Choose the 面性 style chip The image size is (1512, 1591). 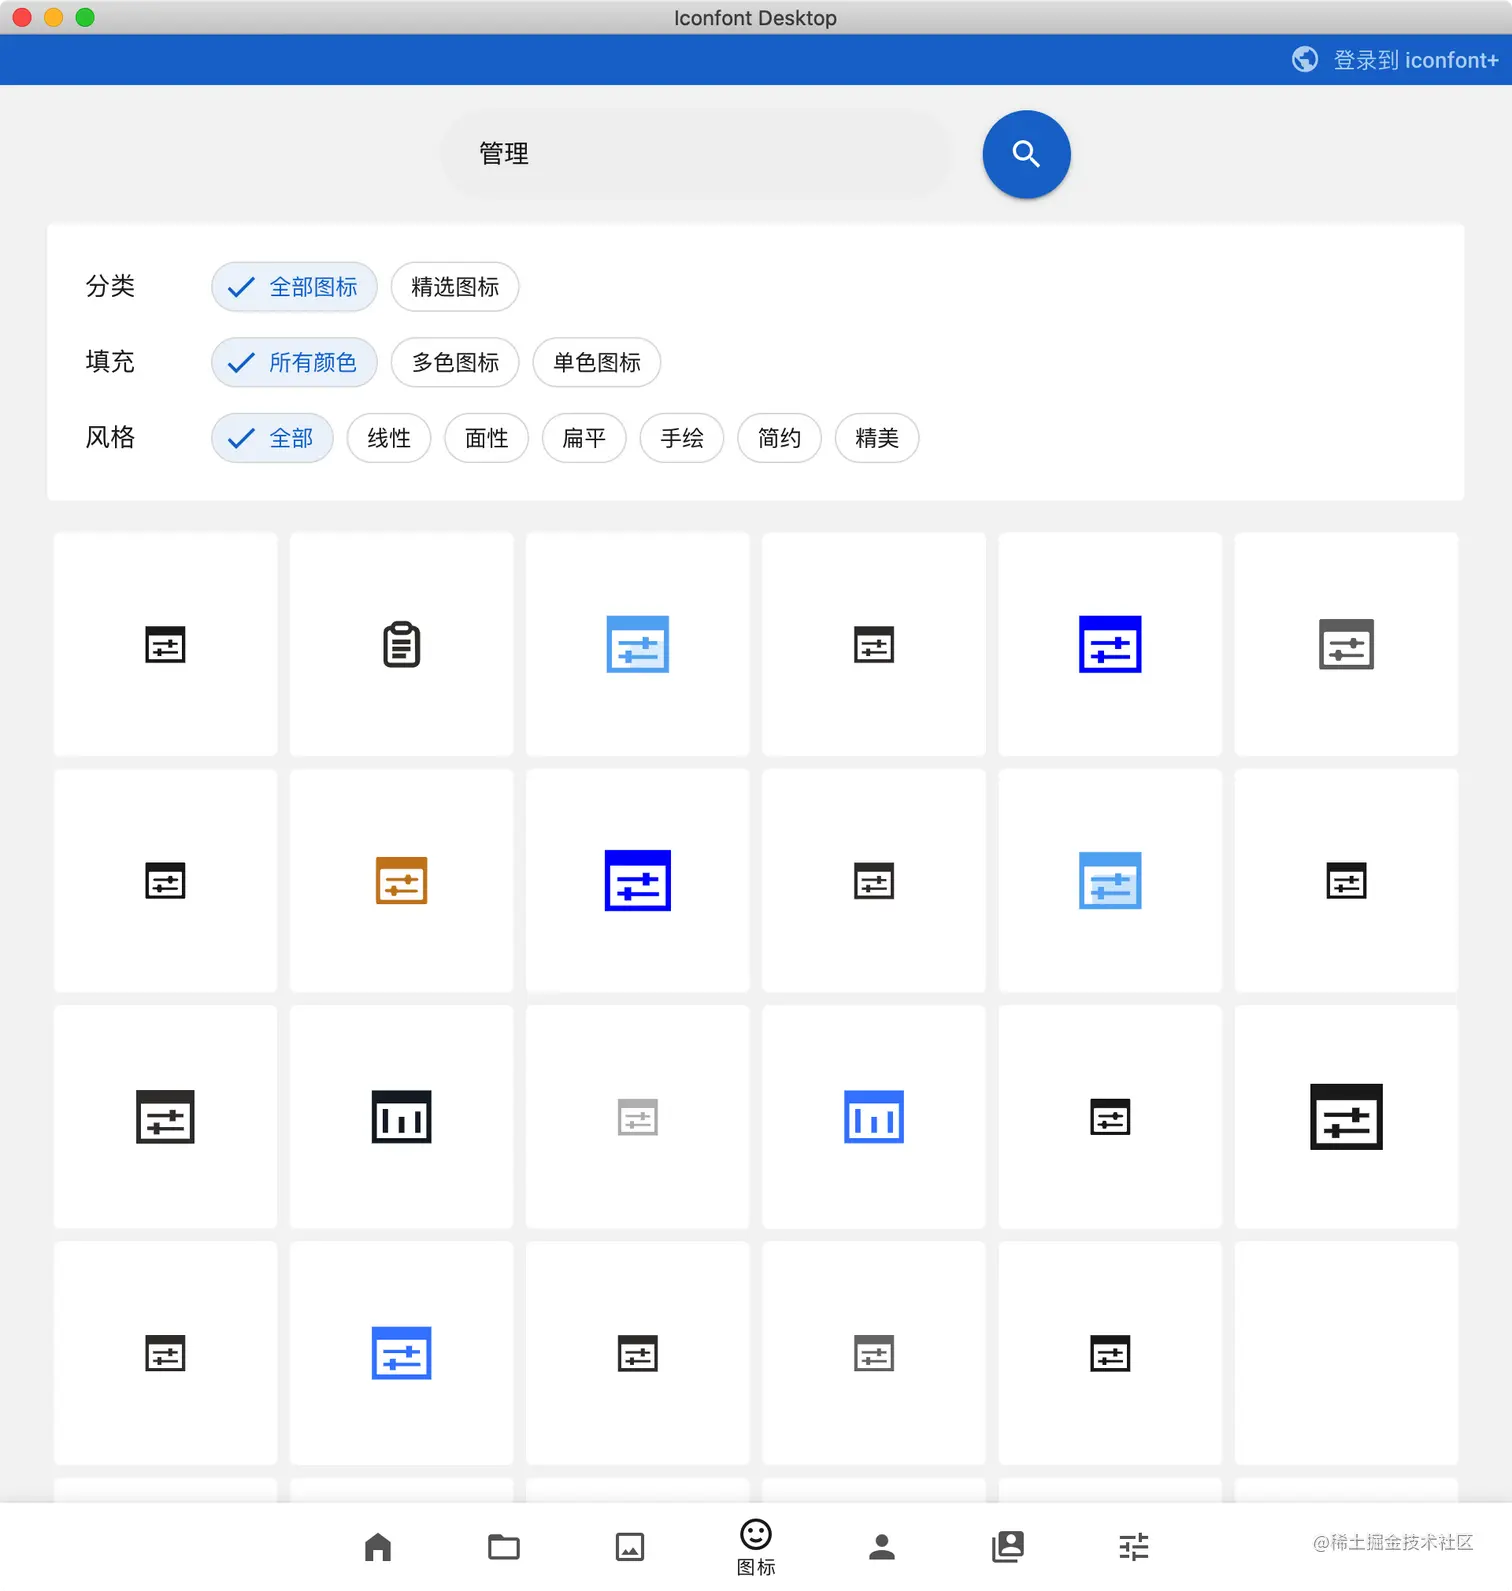coord(487,438)
